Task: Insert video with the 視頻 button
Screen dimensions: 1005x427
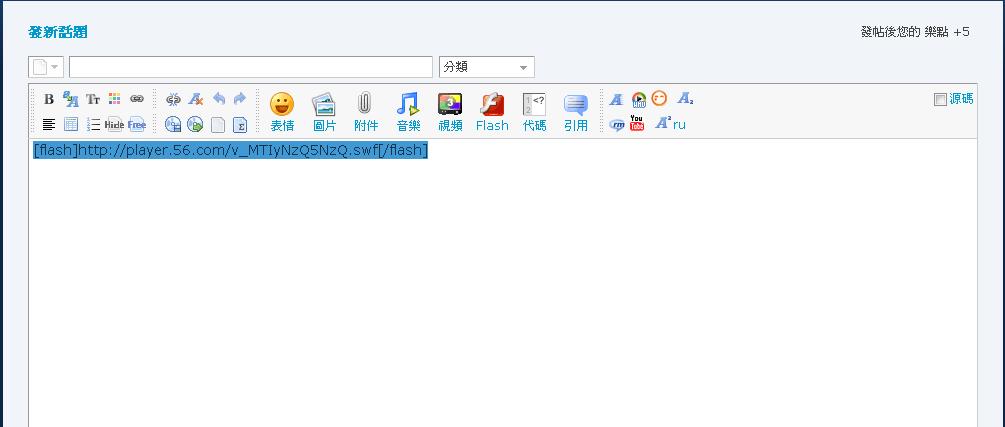Action: tap(450, 112)
